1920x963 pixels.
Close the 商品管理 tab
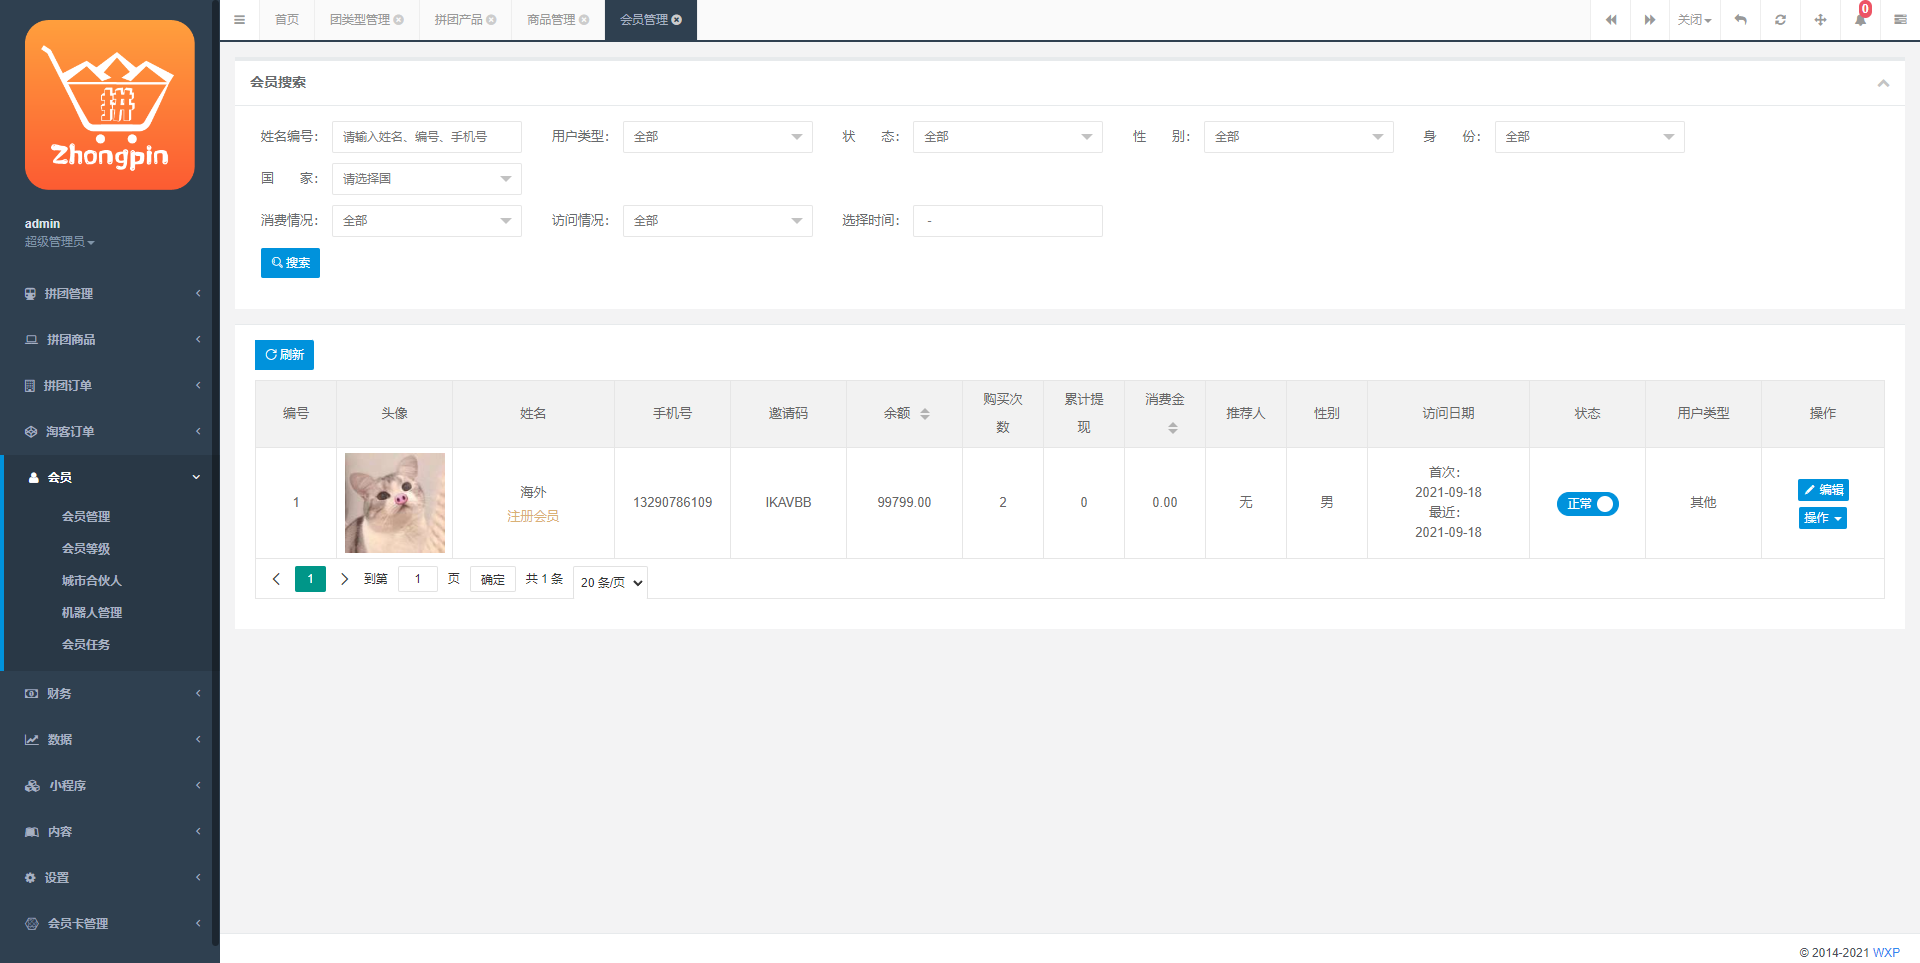[584, 20]
